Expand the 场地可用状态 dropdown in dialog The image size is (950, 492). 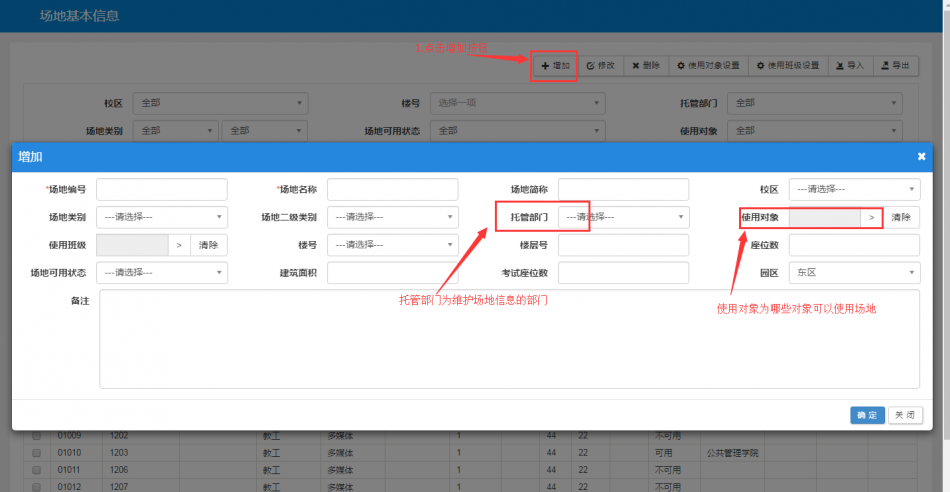(162, 272)
